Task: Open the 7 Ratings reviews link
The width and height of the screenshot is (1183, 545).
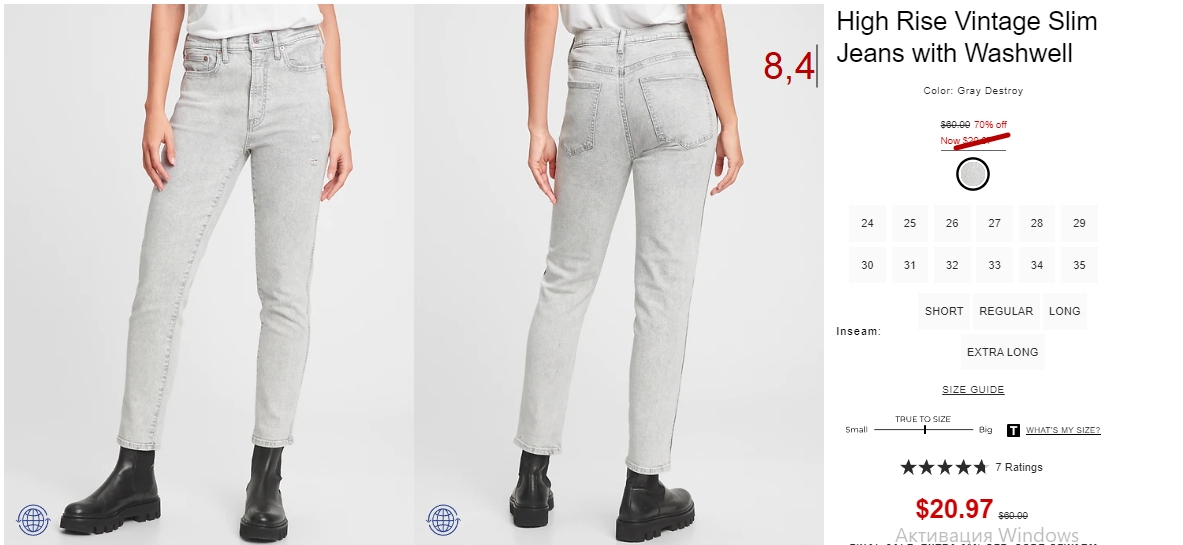Action: 1019,467
